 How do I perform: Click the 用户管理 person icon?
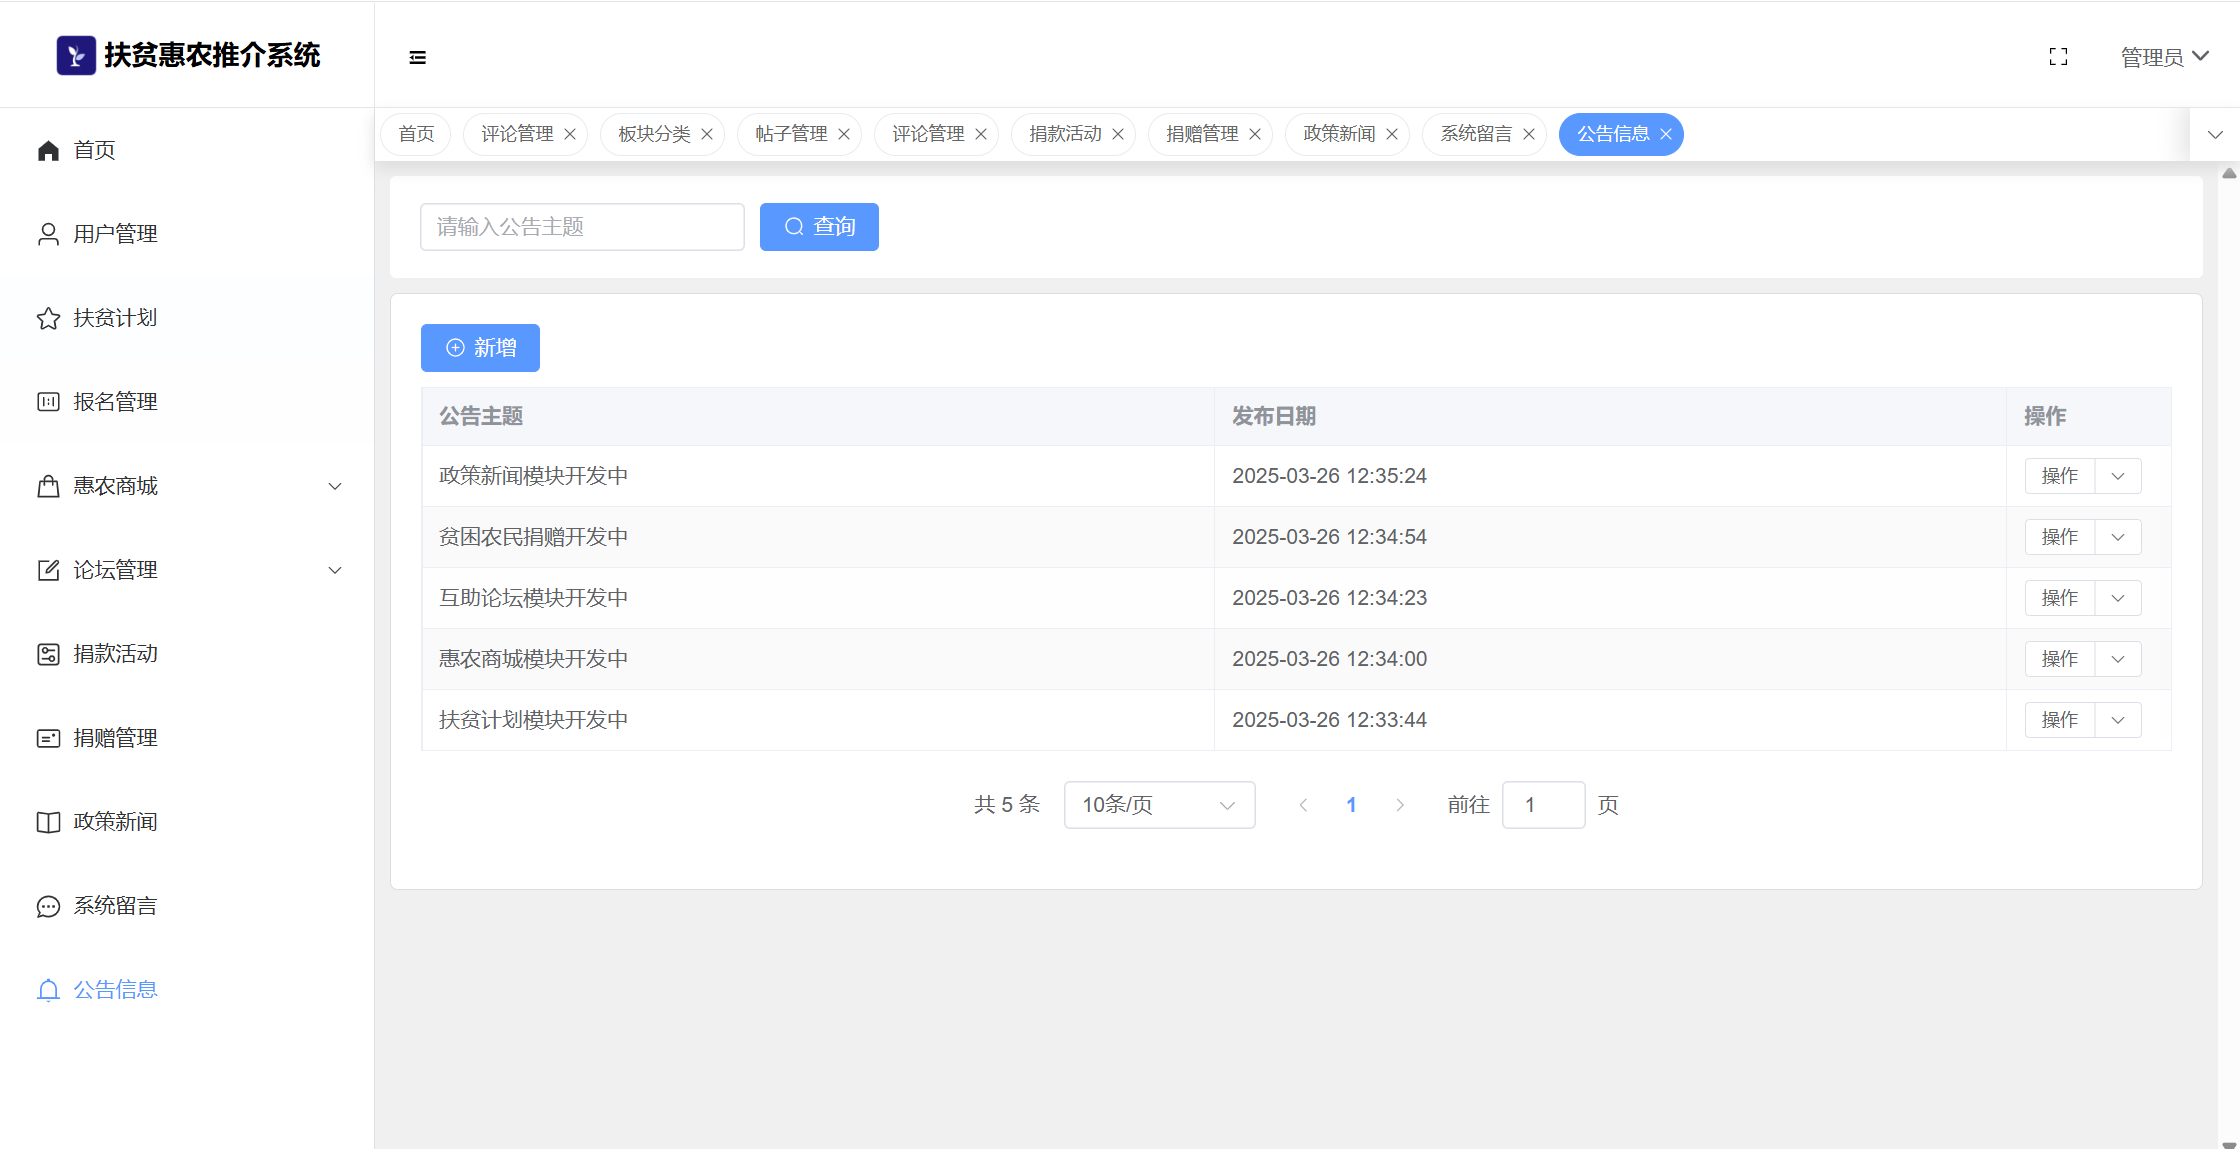click(x=48, y=234)
